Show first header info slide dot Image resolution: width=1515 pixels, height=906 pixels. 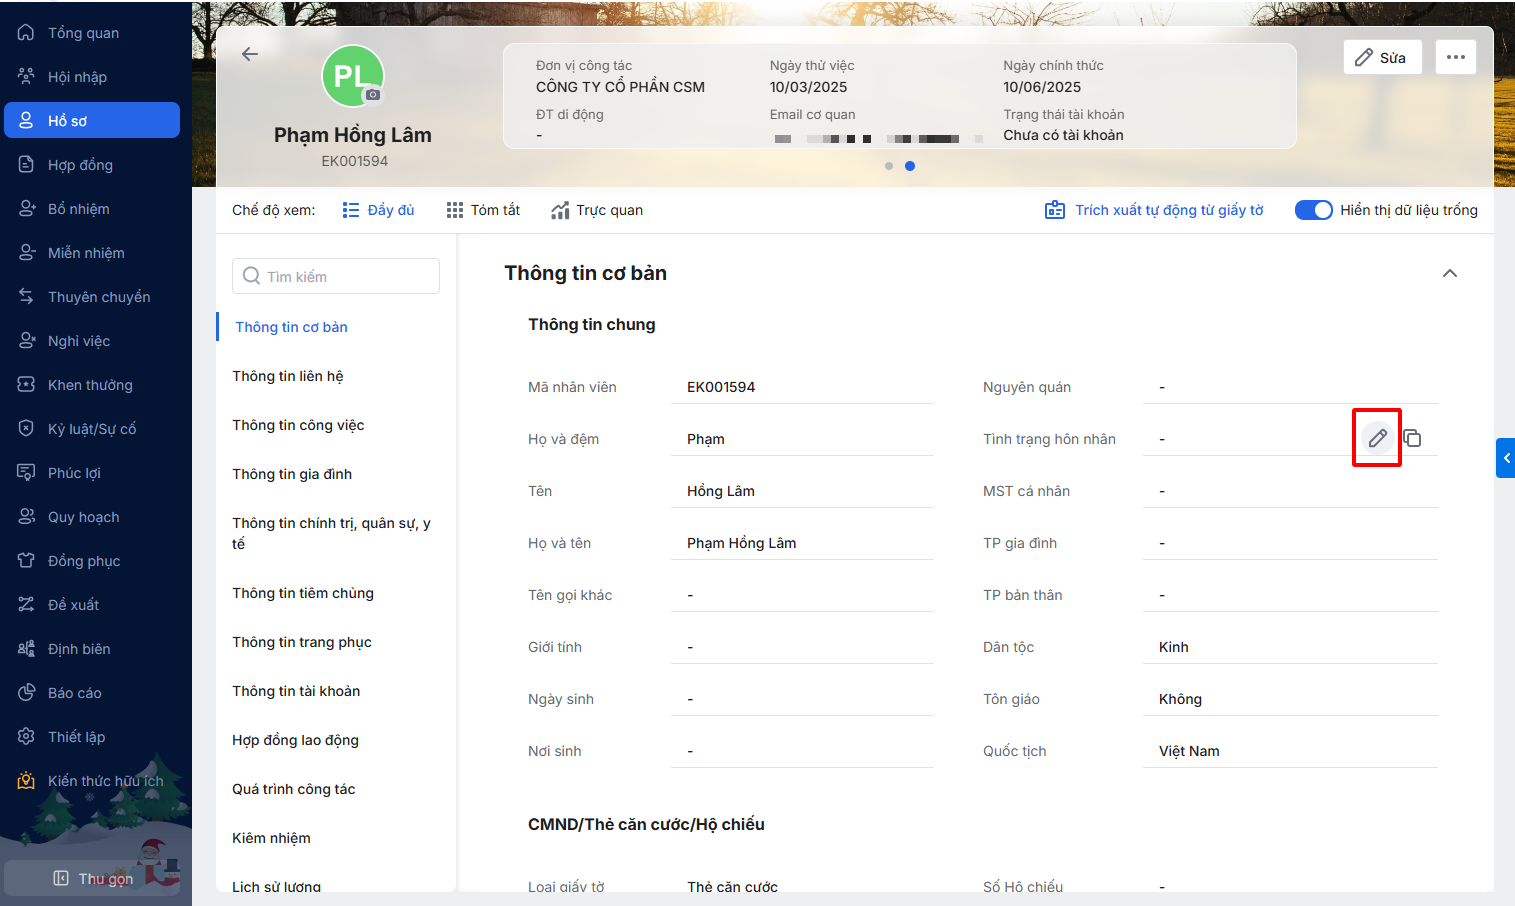[889, 166]
